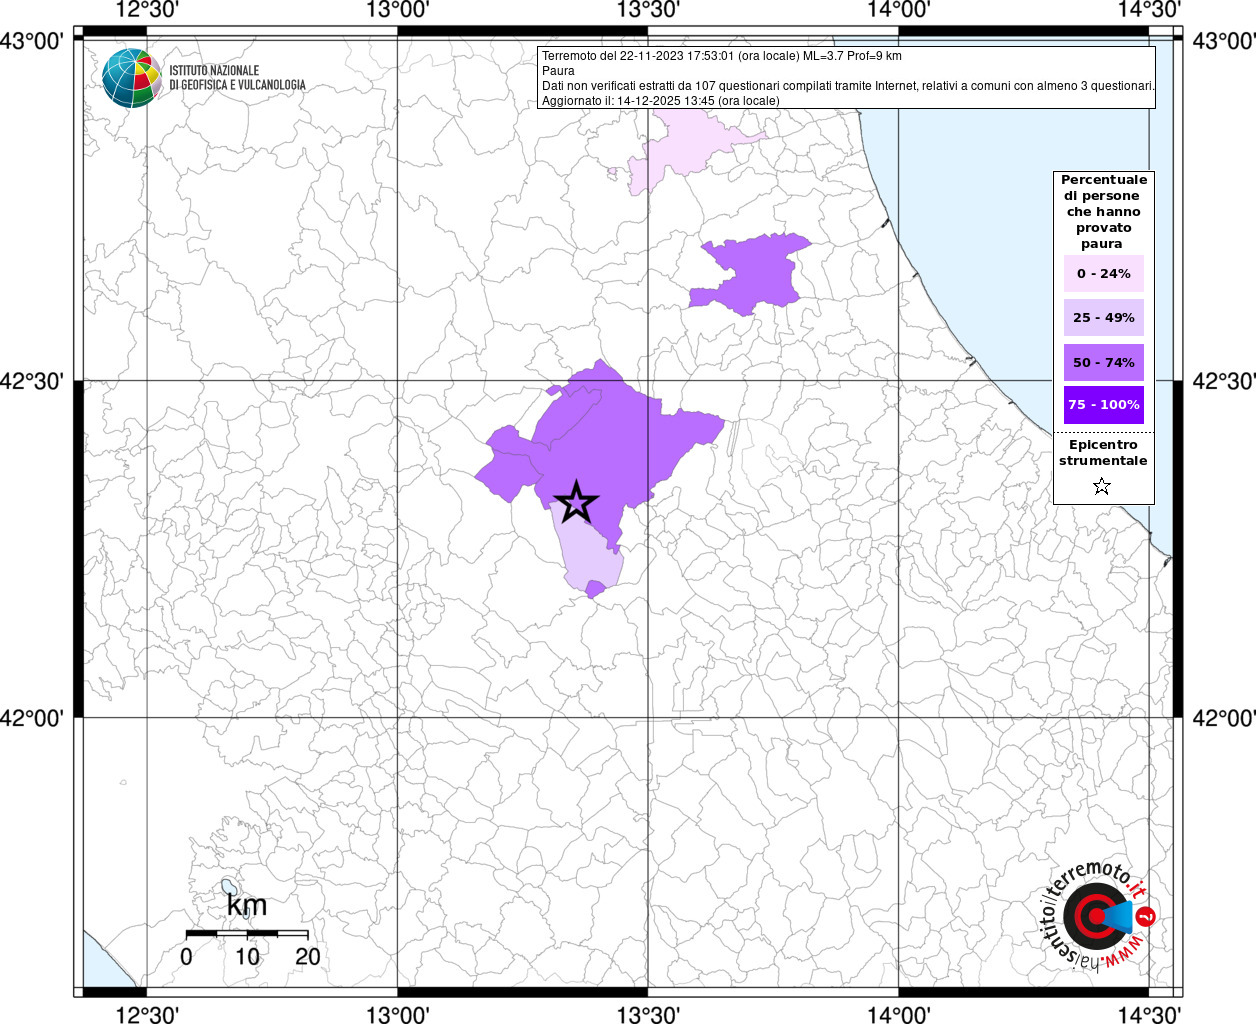The height and width of the screenshot is (1024, 1256).
Task: Click the earthquake header line 'Terremoto del 22-11-2023'
Action: [722, 56]
